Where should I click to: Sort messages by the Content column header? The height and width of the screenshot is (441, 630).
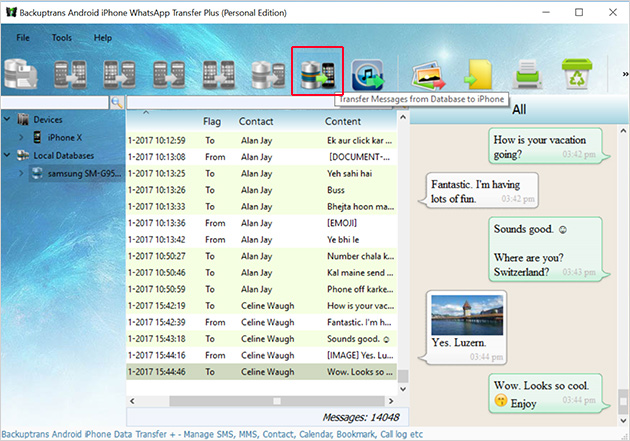(x=343, y=121)
